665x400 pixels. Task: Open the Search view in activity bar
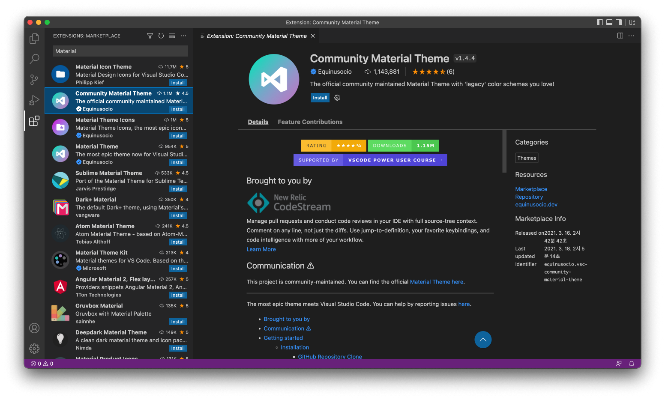tap(34, 59)
